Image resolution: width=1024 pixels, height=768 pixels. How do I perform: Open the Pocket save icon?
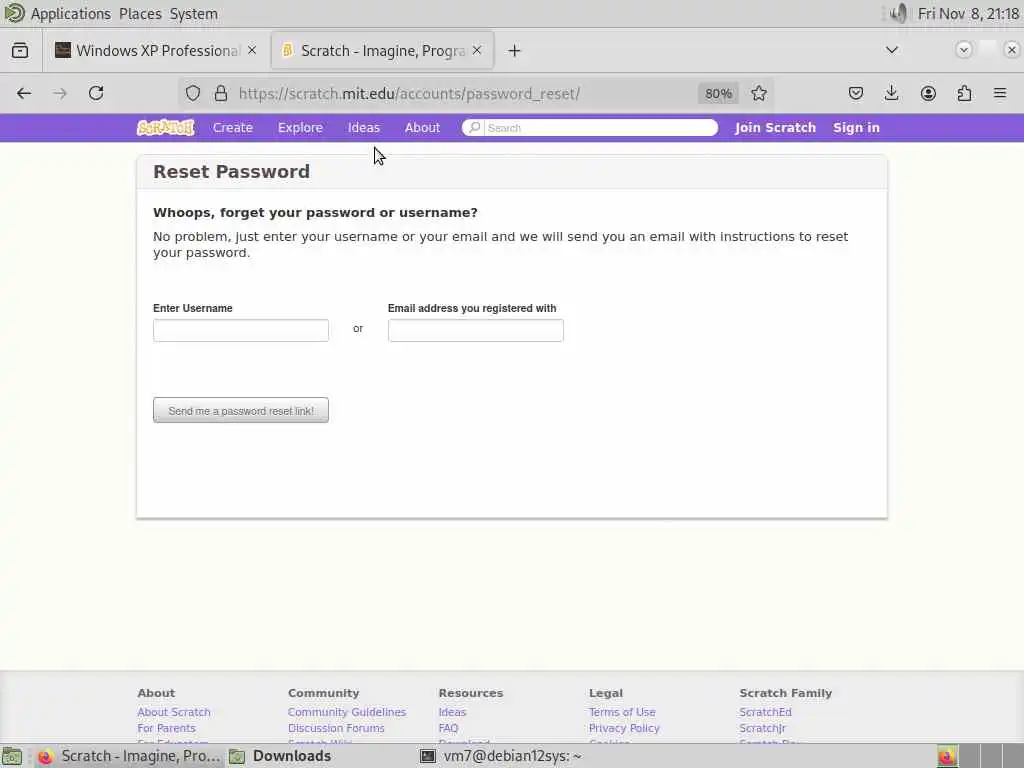pyautogui.click(x=856, y=93)
